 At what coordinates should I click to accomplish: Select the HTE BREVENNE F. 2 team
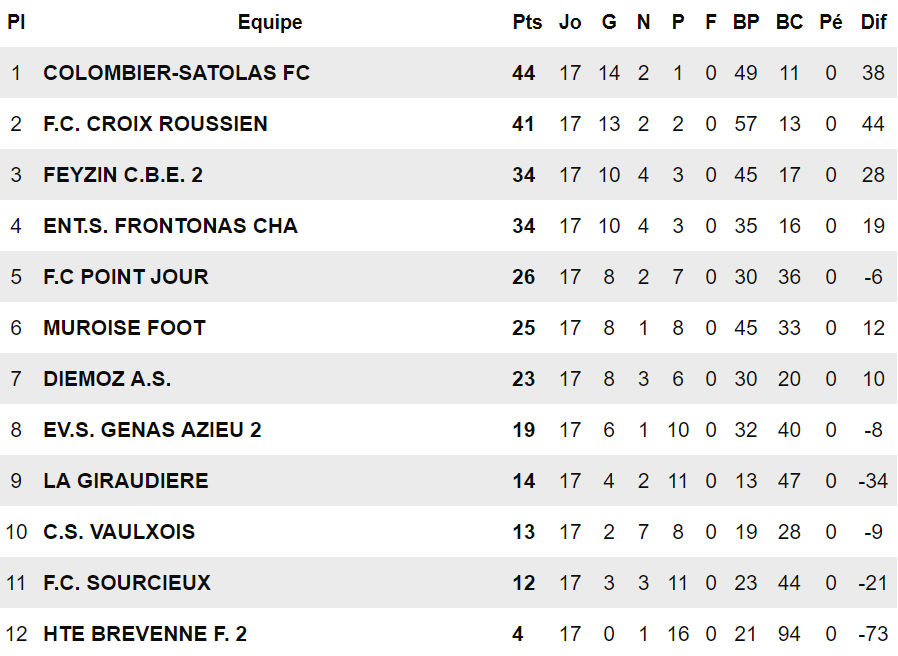tap(145, 634)
